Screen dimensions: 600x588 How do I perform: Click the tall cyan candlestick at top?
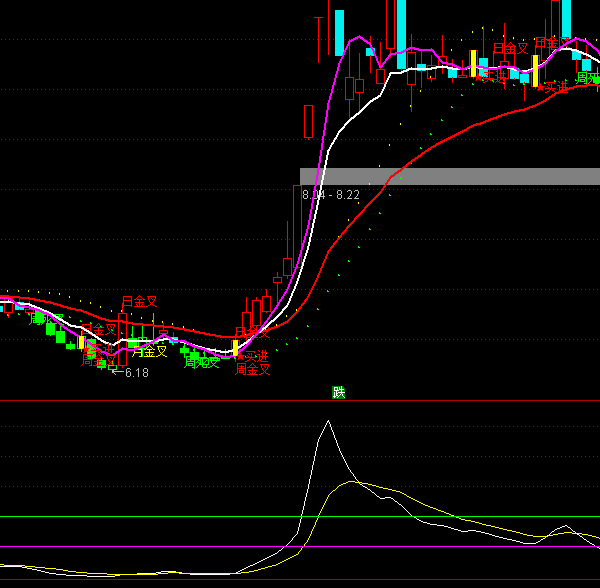point(340,32)
